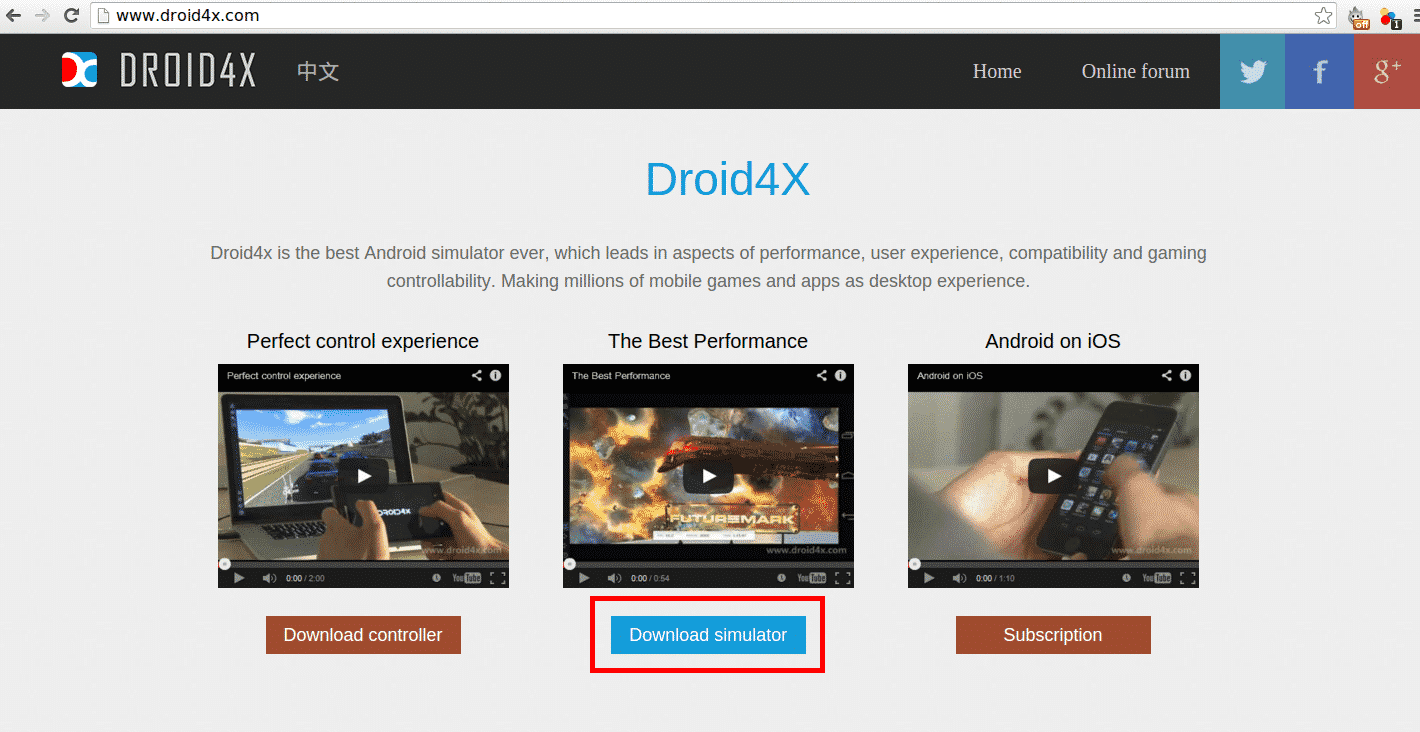Add The Best Performance video to watch later
This screenshot has height=732, width=1420.
pyautogui.click(x=782, y=578)
